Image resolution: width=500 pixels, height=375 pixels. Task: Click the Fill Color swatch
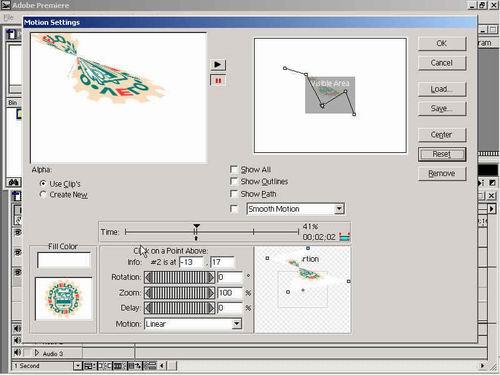tap(64, 260)
